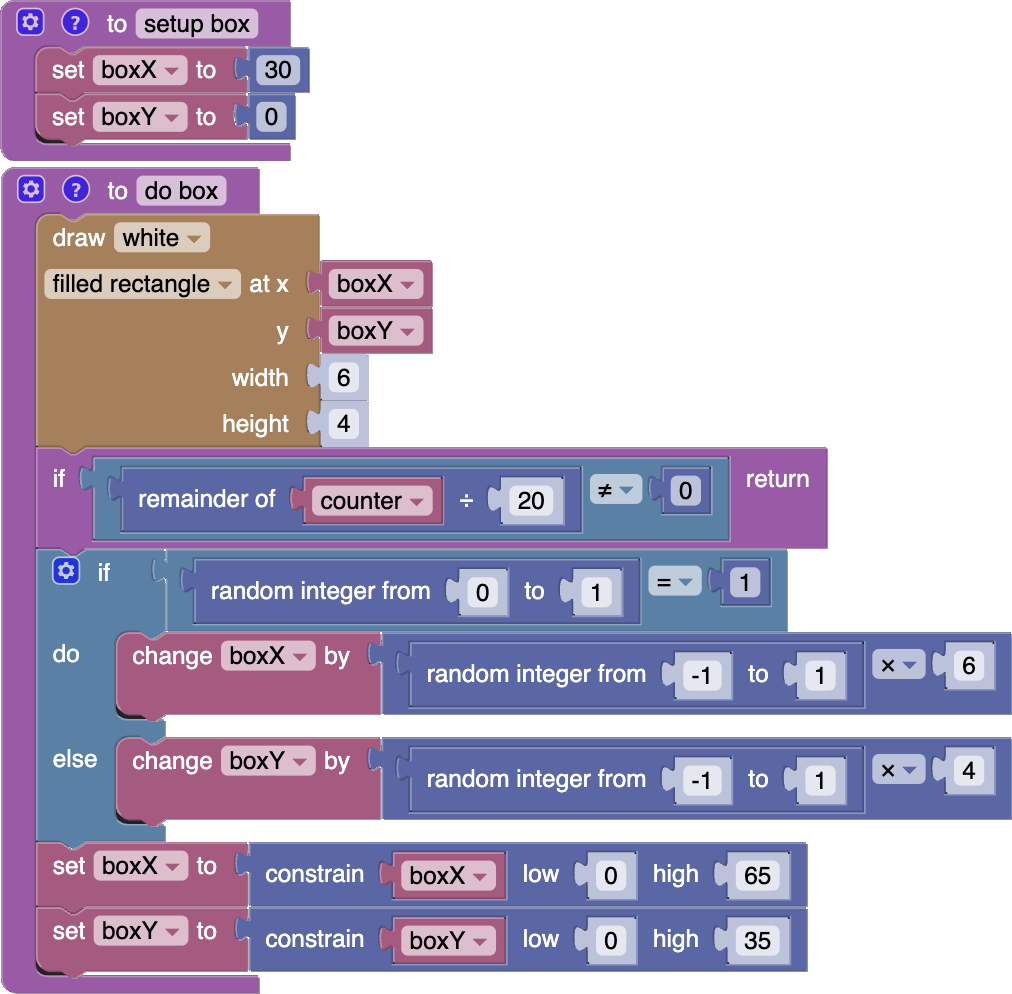The height and width of the screenshot is (994, 1012).
Task: Expand the filled rectangle shape dropdown
Action: click(x=142, y=284)
